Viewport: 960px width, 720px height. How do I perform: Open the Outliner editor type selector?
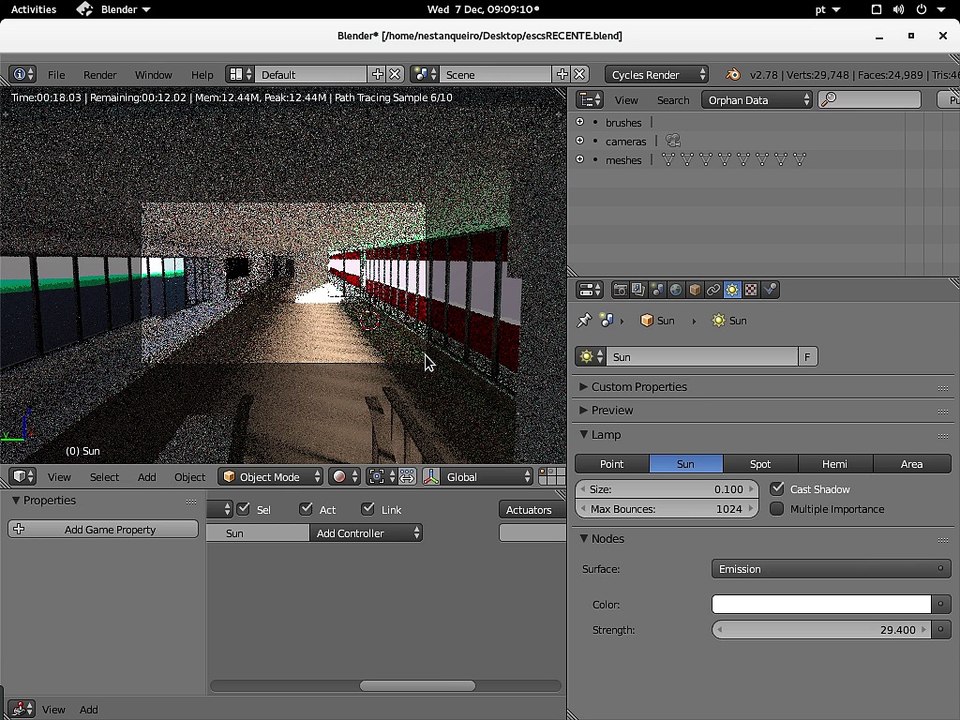click(x=590, y=100)
